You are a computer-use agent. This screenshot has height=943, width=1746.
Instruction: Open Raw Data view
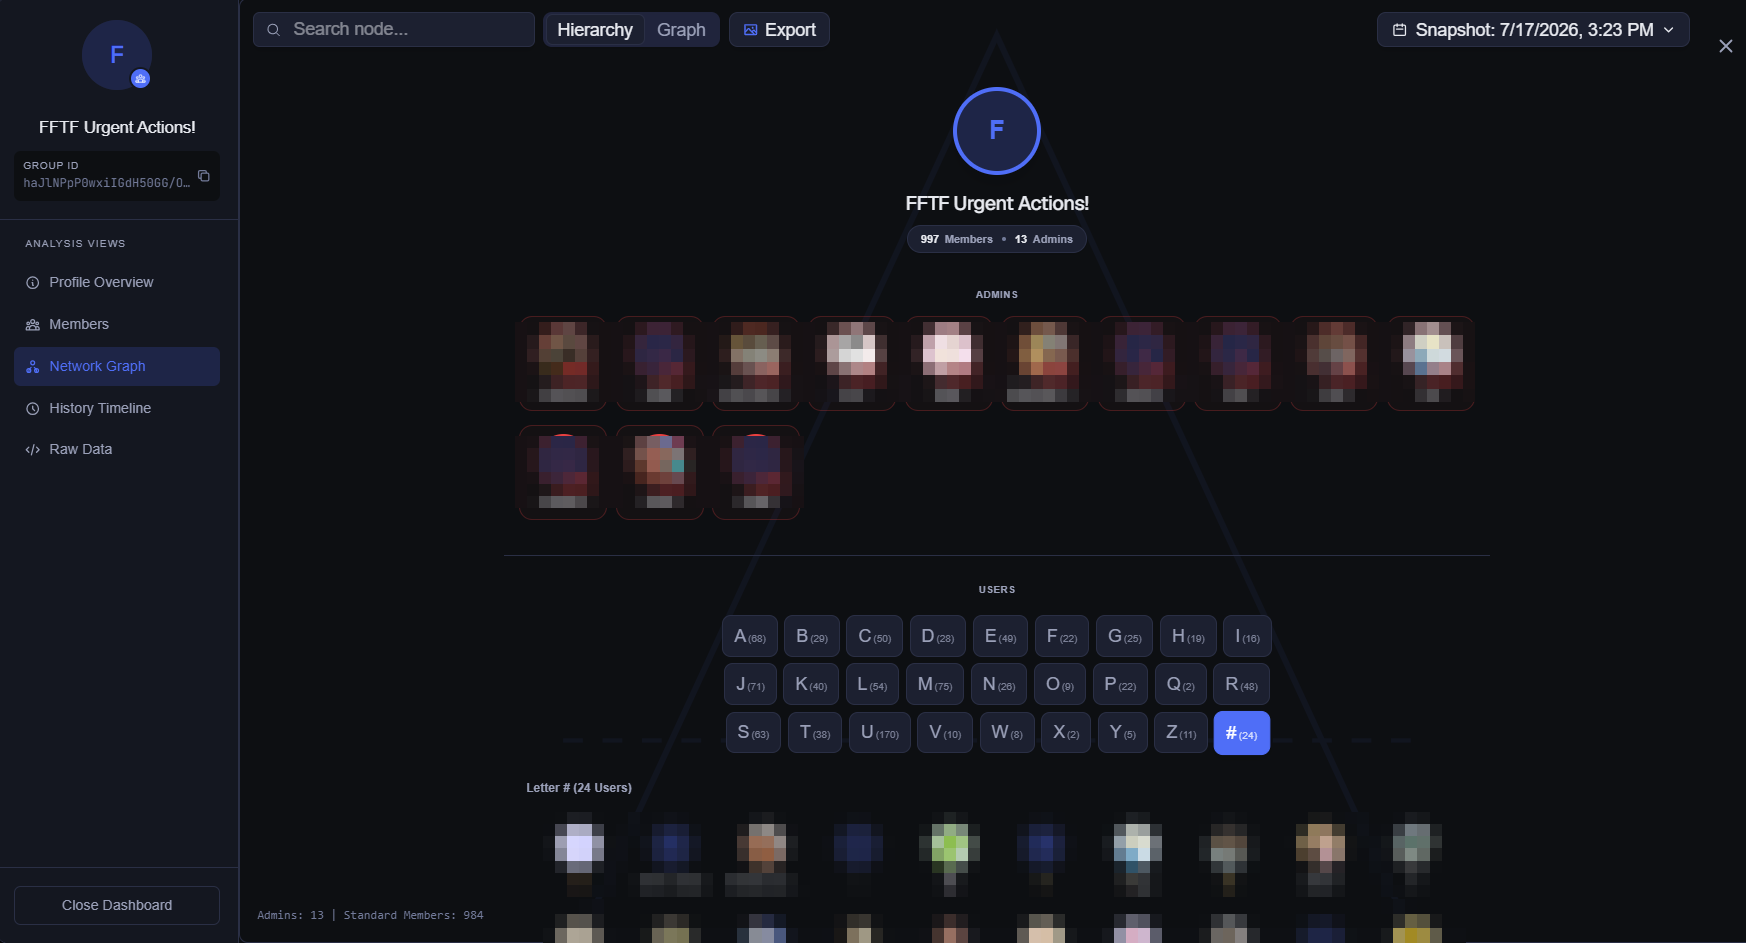pos(117,450)
